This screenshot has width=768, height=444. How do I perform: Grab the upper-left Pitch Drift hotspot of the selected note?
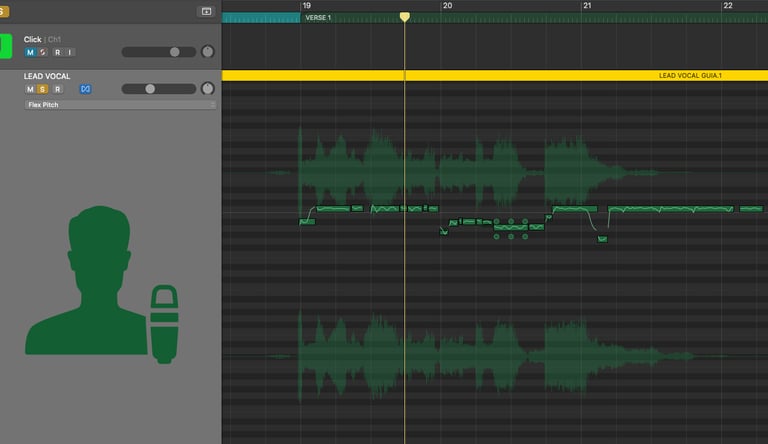[x=497, y=221]
